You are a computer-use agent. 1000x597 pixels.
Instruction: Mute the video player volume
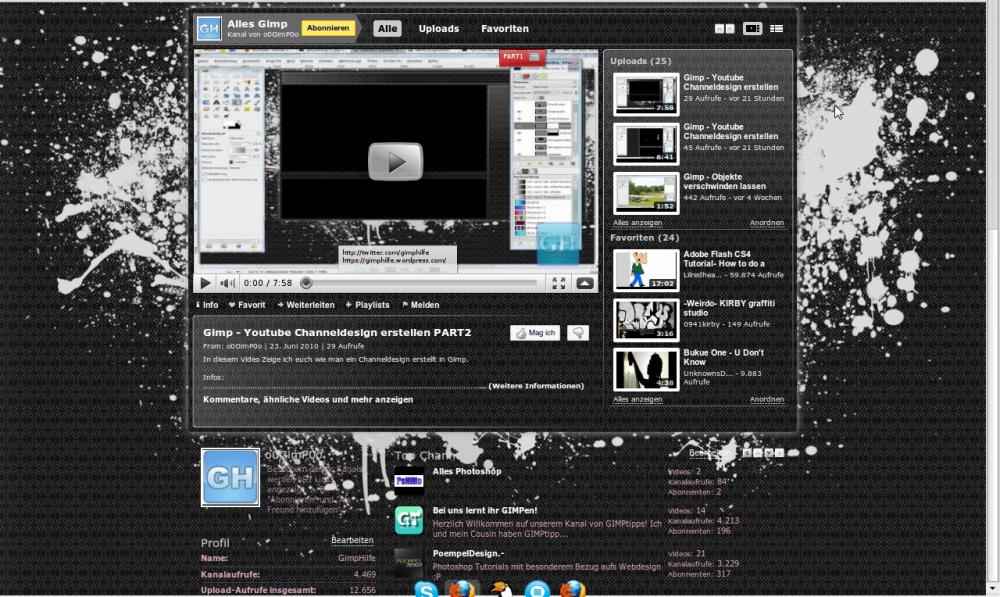(224, 282)
